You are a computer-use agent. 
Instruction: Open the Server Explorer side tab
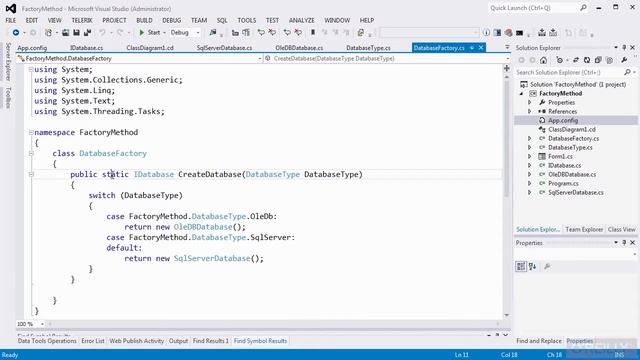tap(8, 62)
